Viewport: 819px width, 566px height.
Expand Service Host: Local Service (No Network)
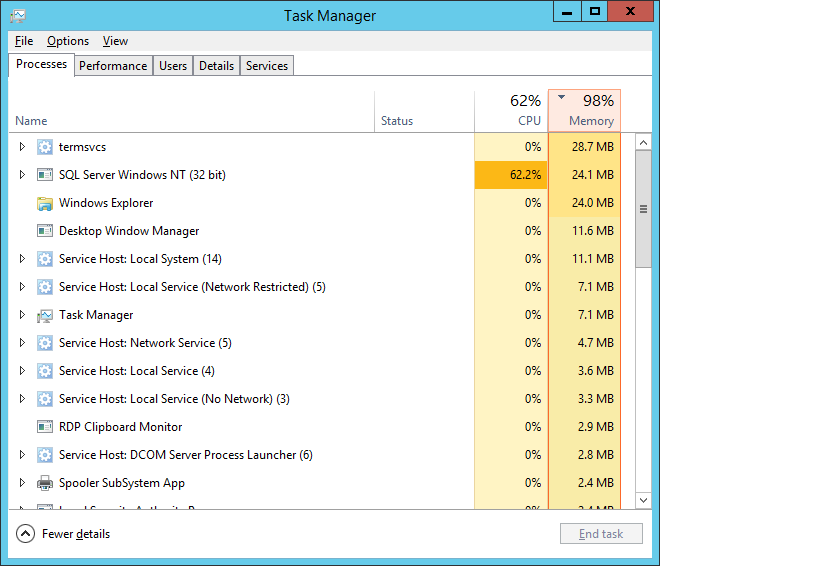coord(22,398)
